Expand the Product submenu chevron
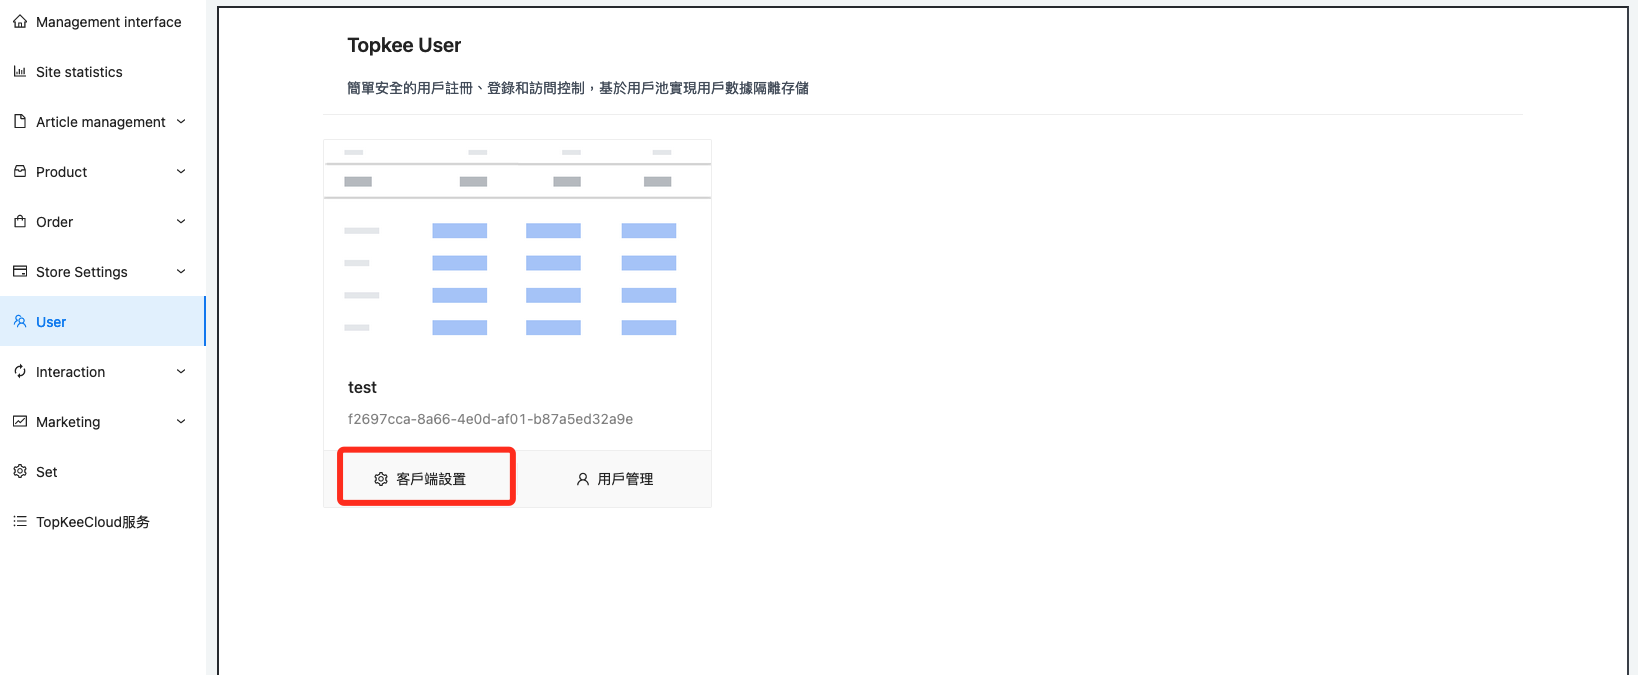This screenshot has width=1638, height=675. (x=181, y=171)
